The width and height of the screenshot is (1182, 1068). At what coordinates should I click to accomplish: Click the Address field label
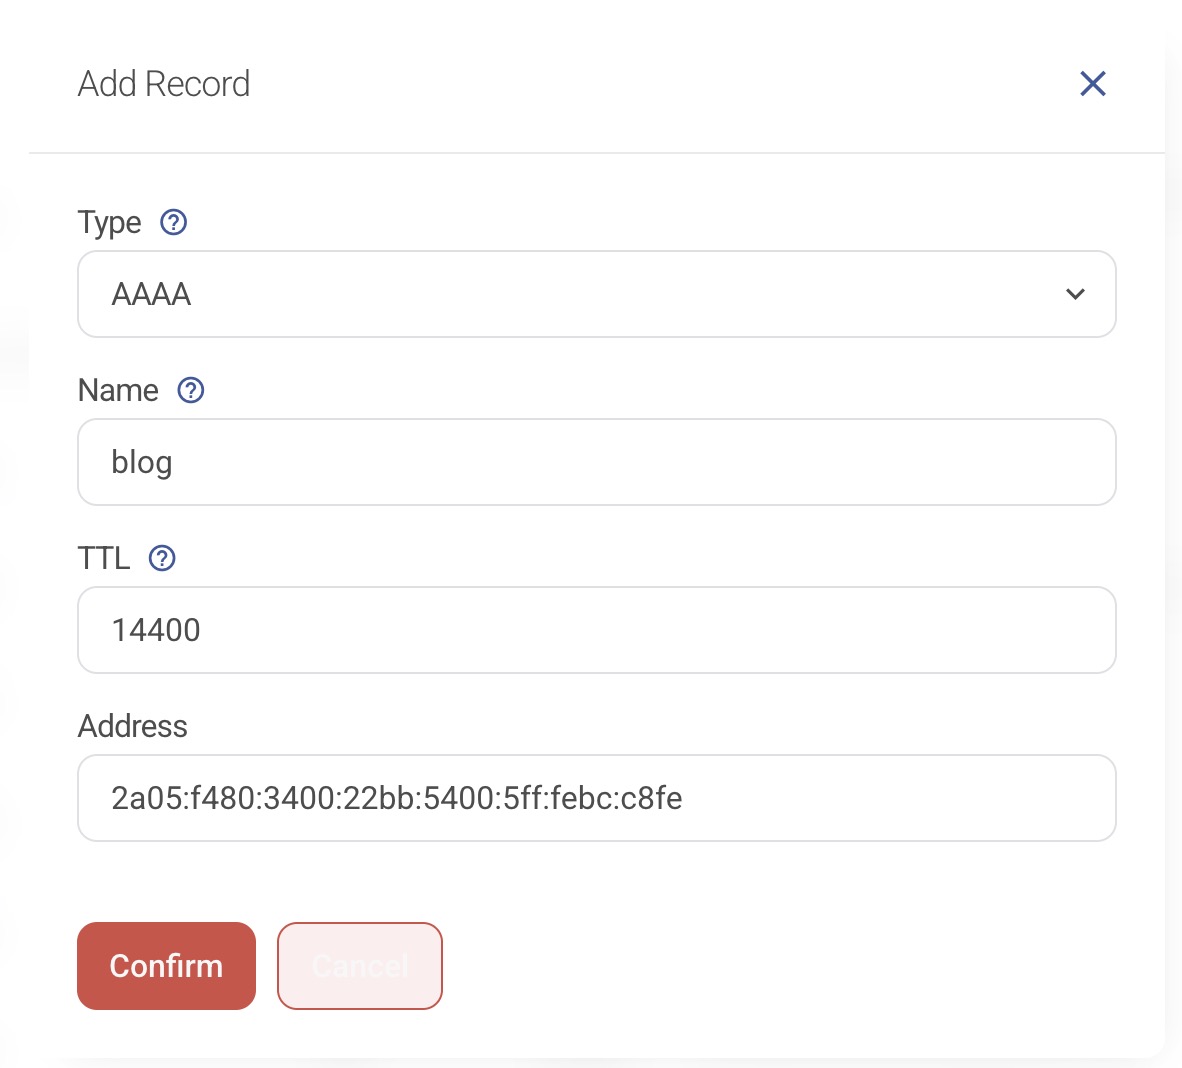point(133,726)
